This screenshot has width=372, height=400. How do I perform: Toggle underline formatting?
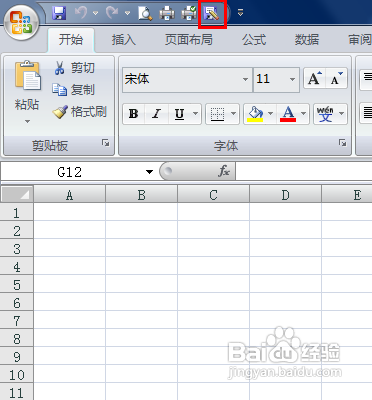pos(179,114)
